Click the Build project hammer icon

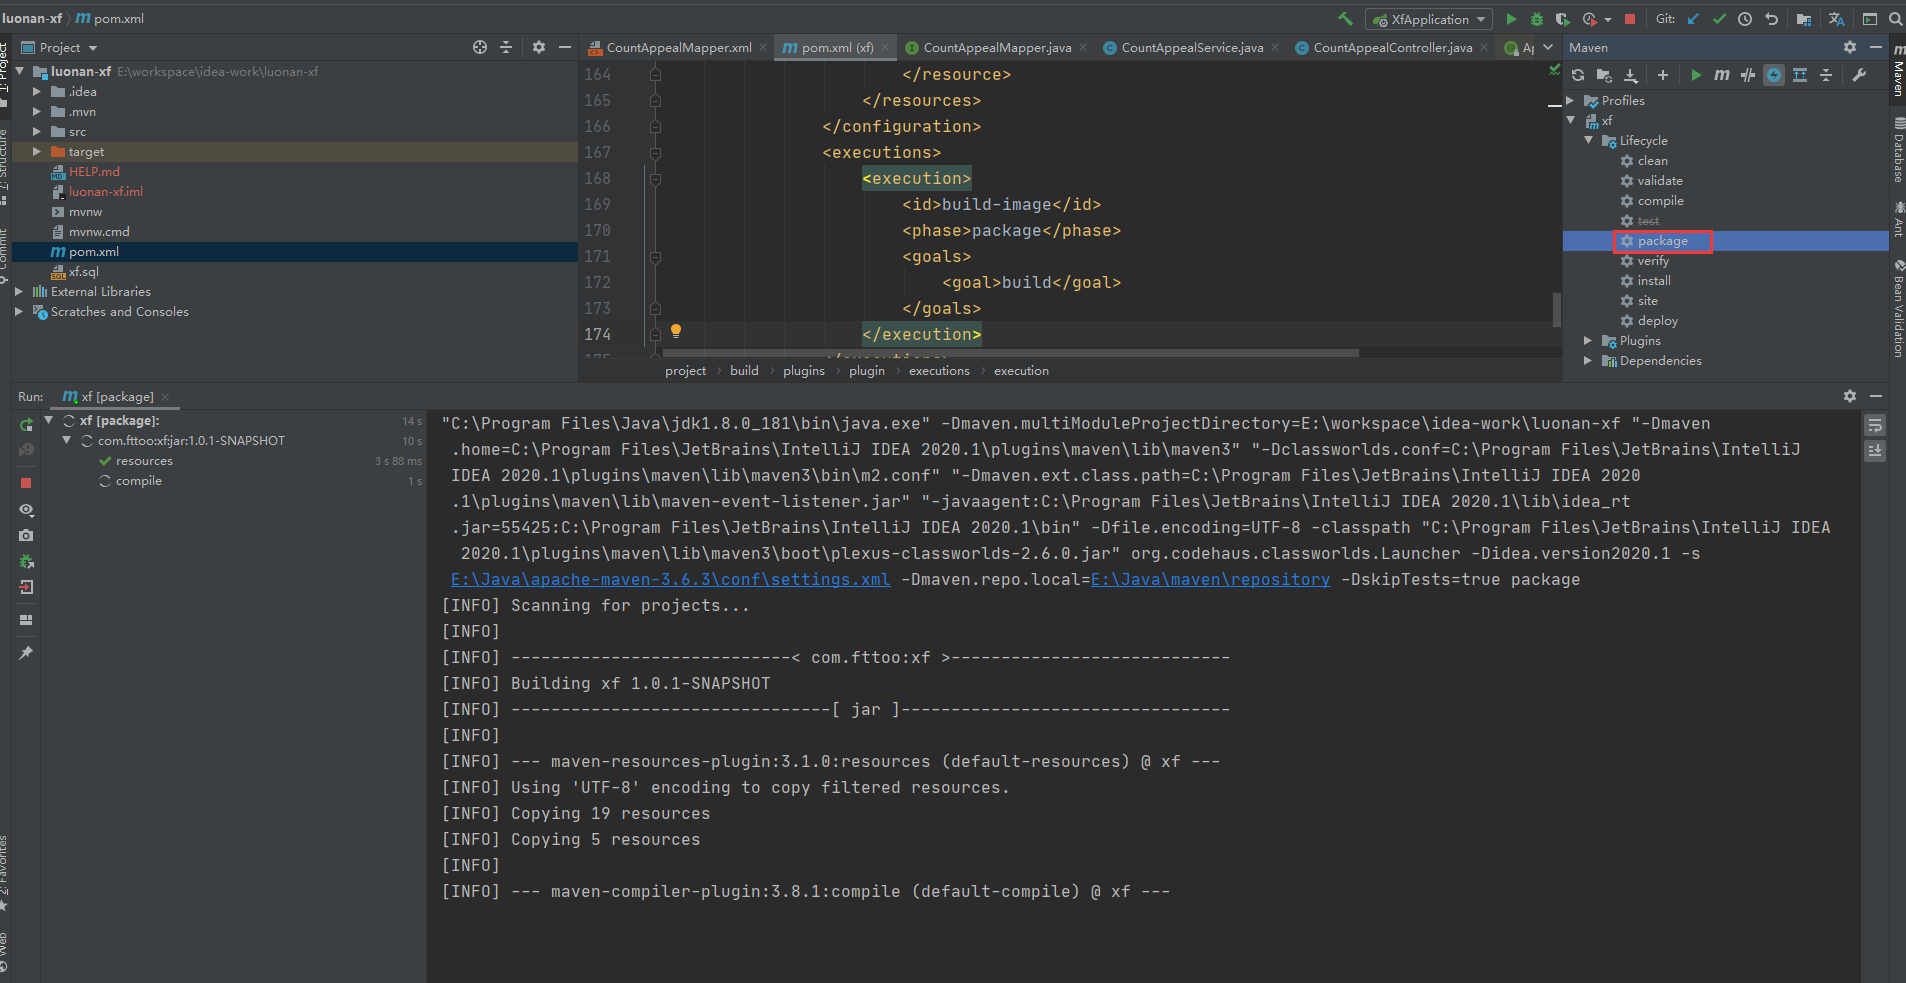click(x=1345, y=19)
